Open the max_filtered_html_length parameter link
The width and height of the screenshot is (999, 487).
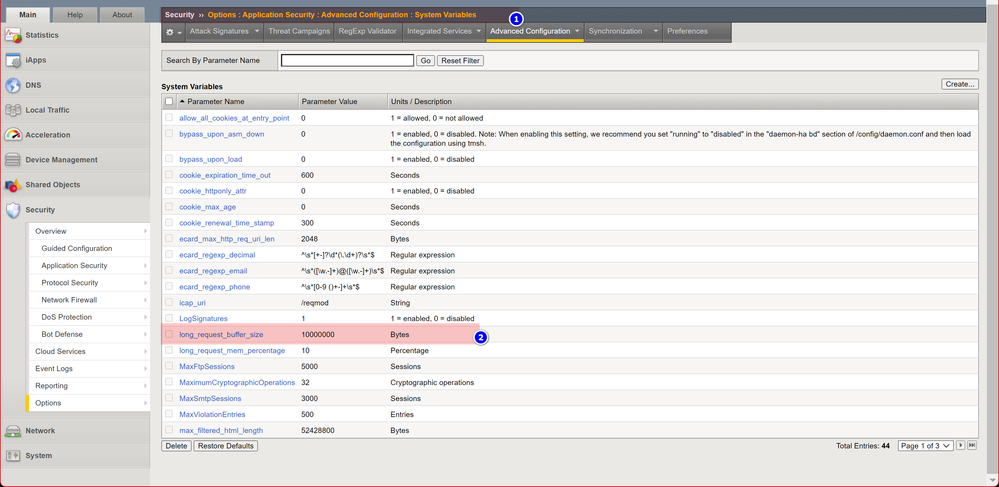pos(221,431)
